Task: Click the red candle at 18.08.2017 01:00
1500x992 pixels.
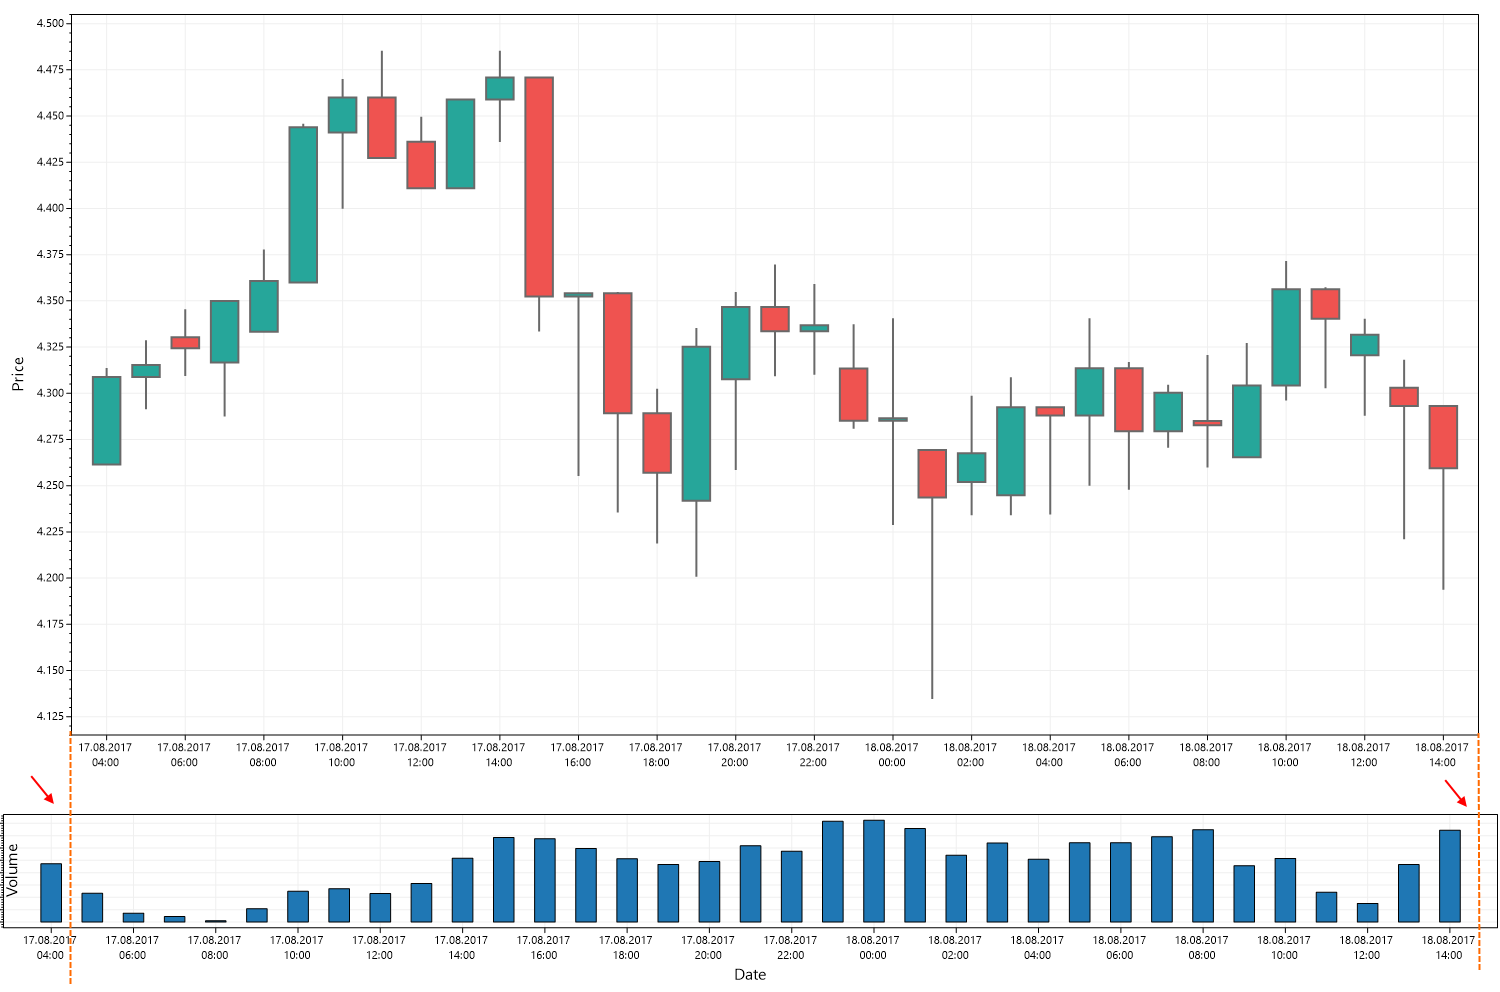Action: [932, 474]
